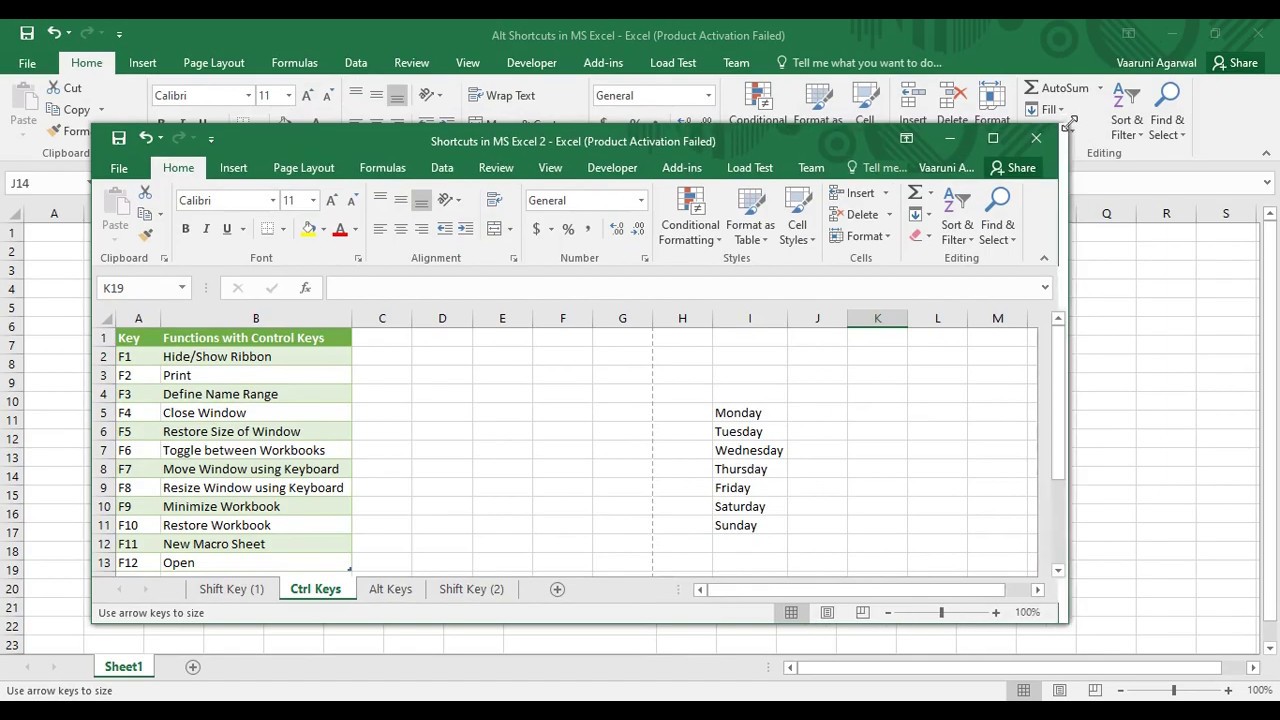Center text horizontally in front window
The image size is (1280, 720).
pos(401,229)
